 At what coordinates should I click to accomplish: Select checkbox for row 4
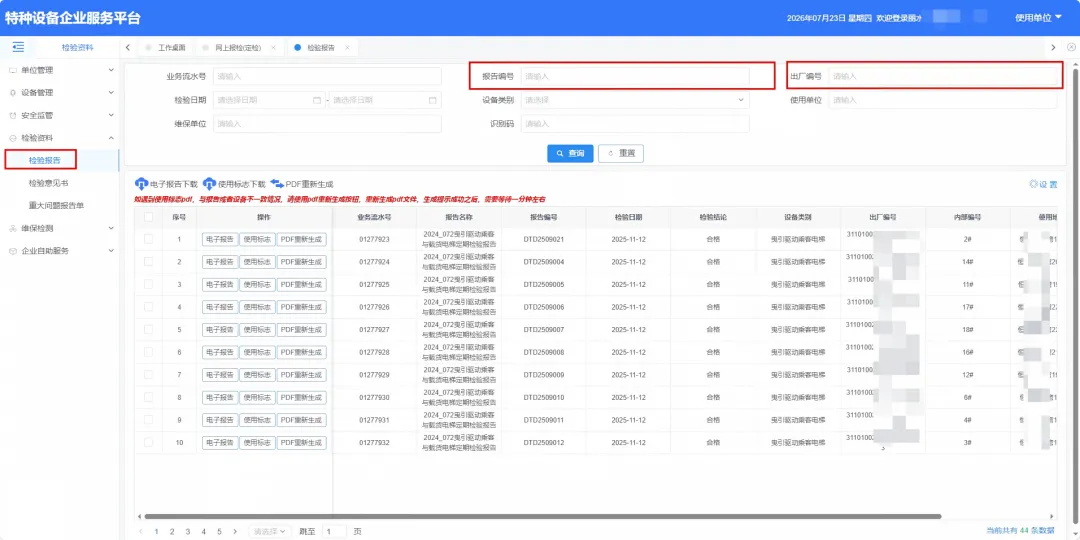pyautogui.click(x=148, y=307)
